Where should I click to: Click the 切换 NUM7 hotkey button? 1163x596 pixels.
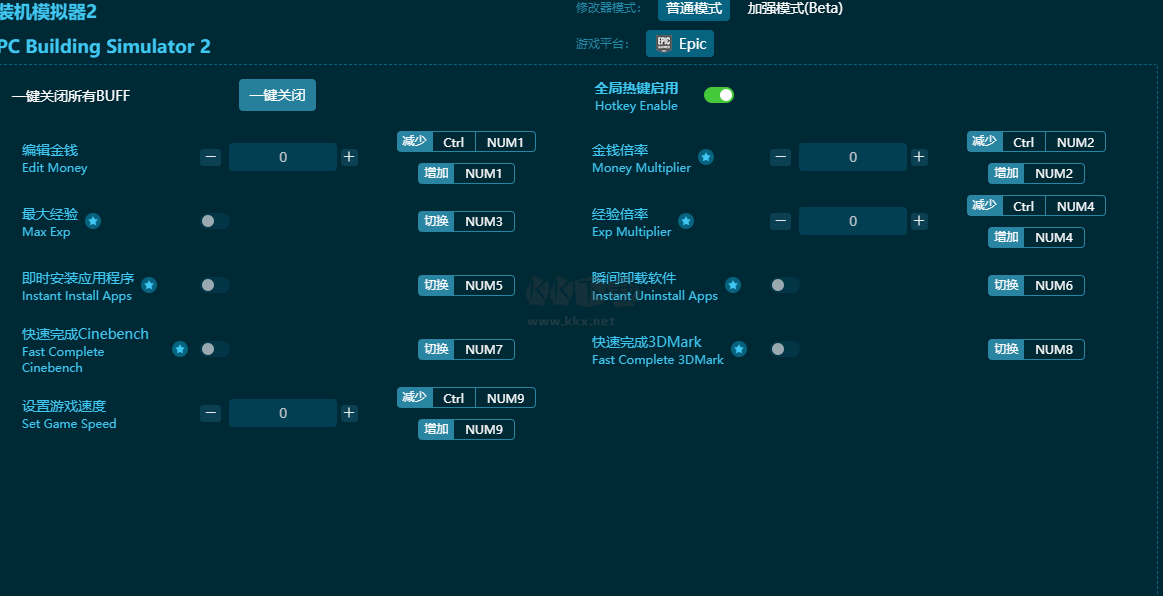tap(467, 349)
